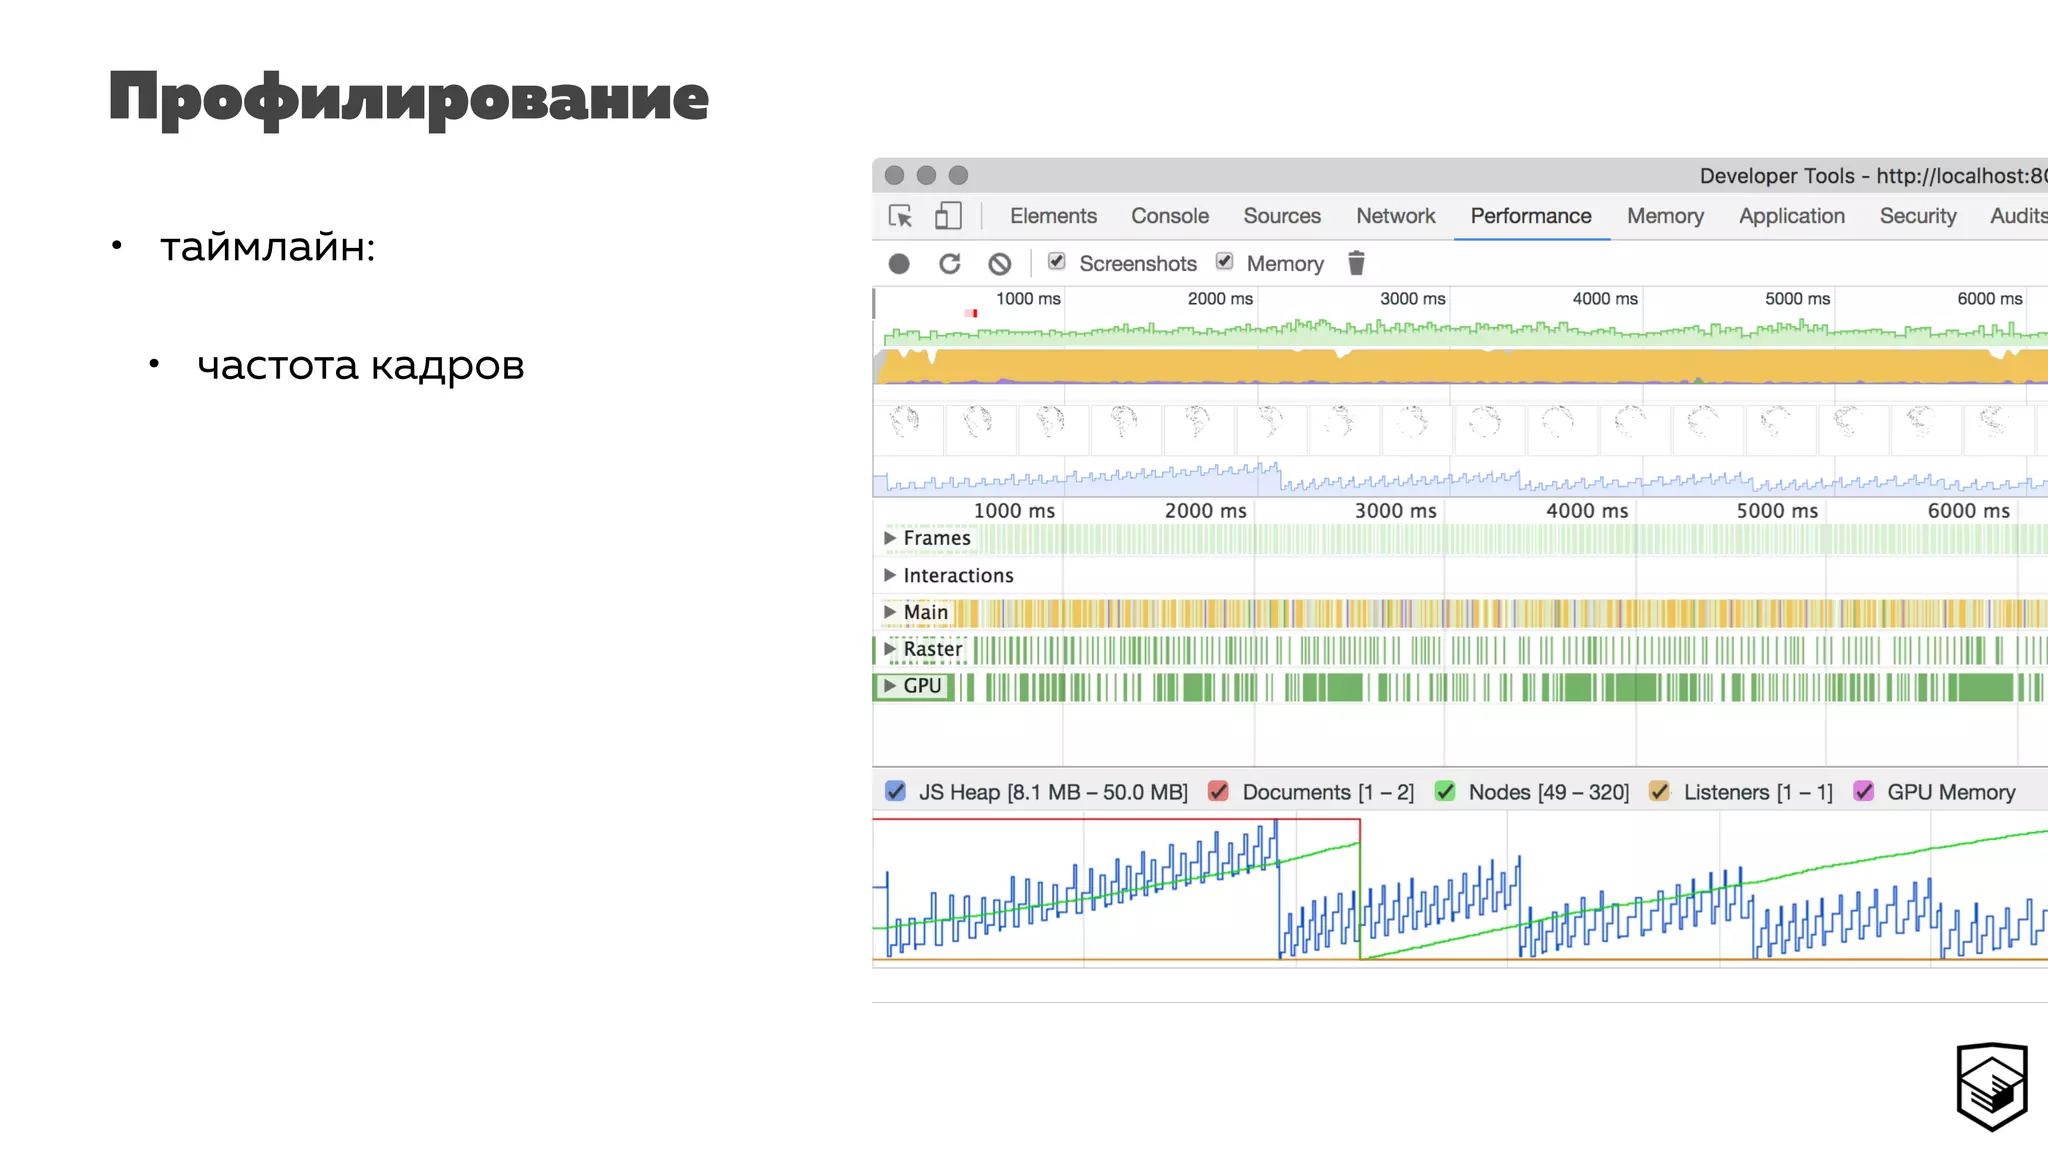Expand the GPU track row
The width and height of the screenshot is (2048, 1152).
890,686
